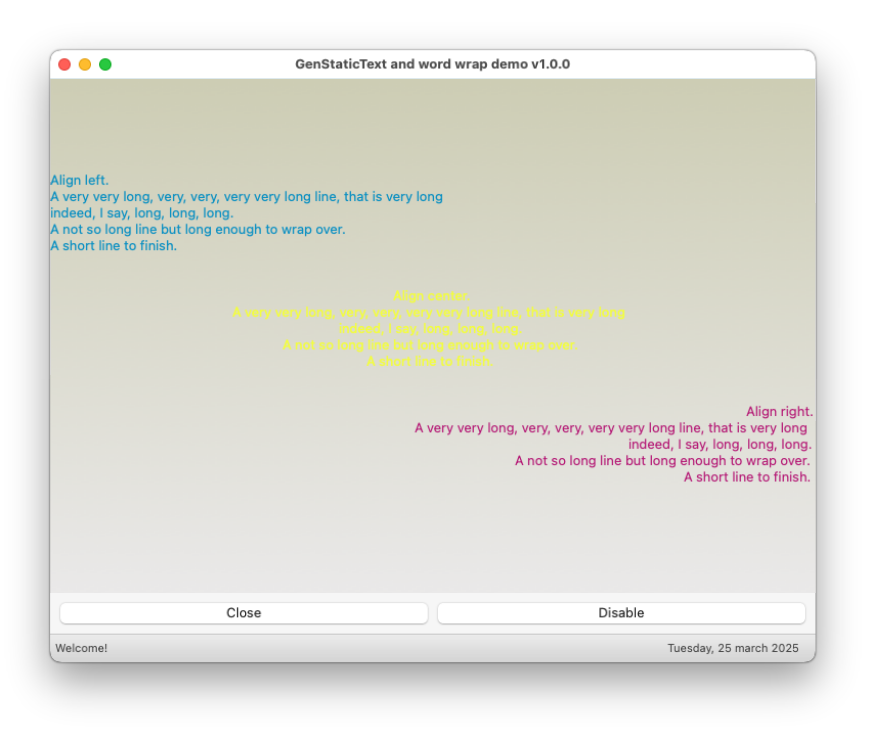The image size is (874, 733).
Task: Click the GenStaticText window title
Action: (x=432, y=64)
